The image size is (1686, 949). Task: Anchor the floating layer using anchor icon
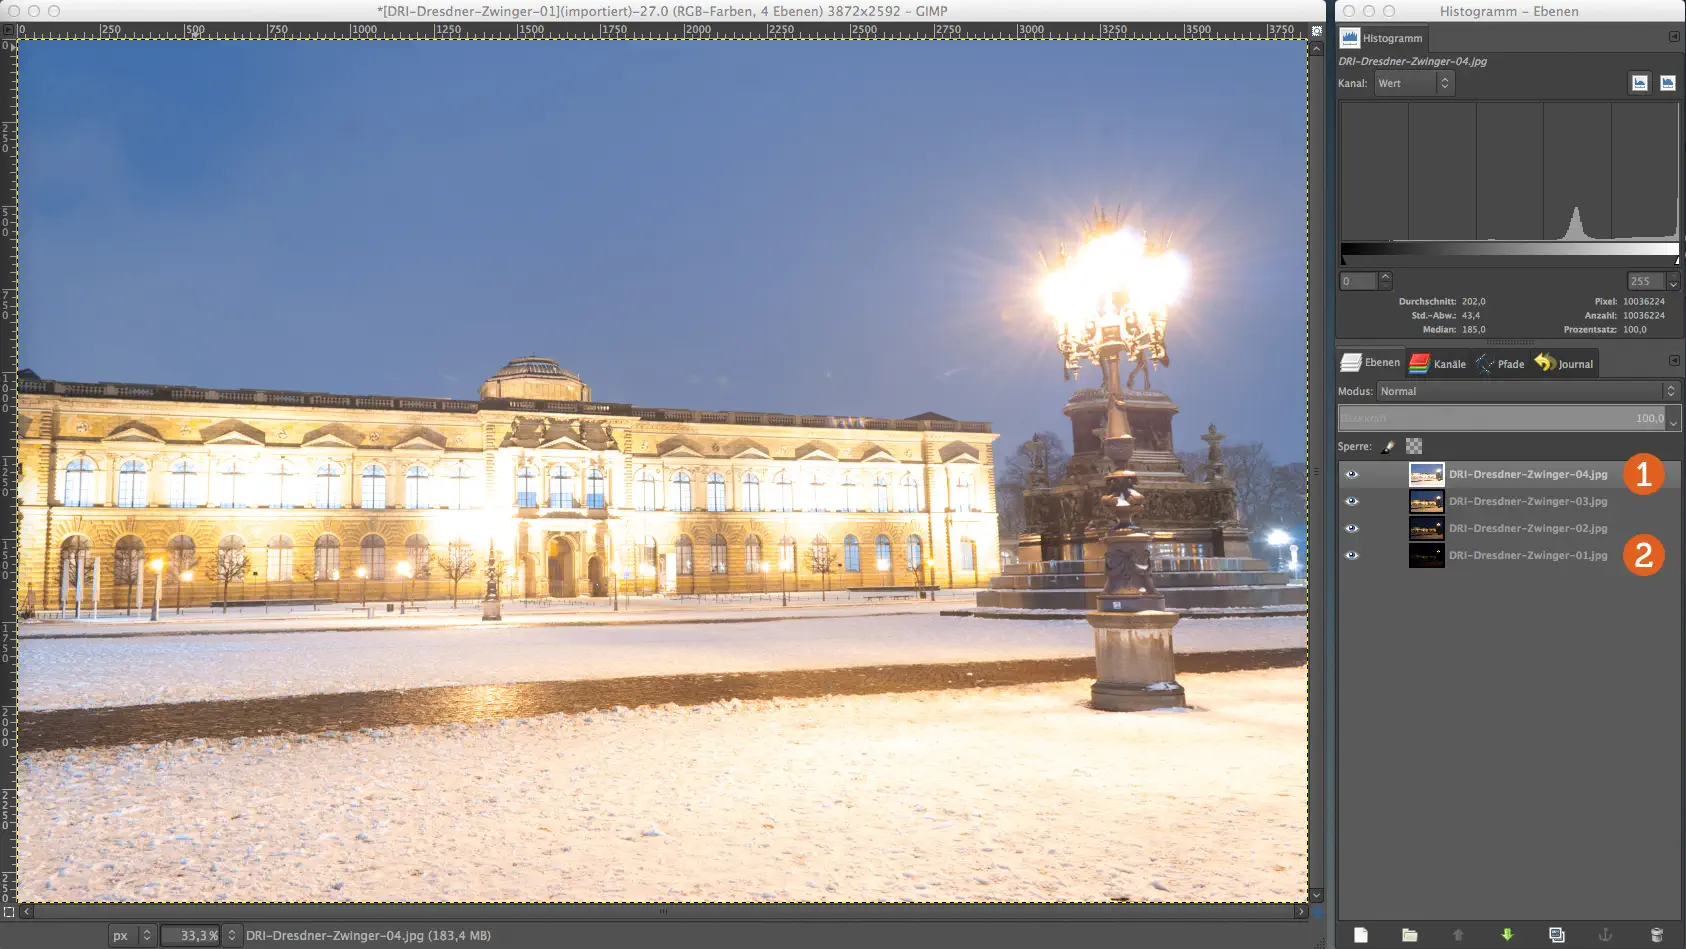pyautogui.click(x=1606, y=935)
